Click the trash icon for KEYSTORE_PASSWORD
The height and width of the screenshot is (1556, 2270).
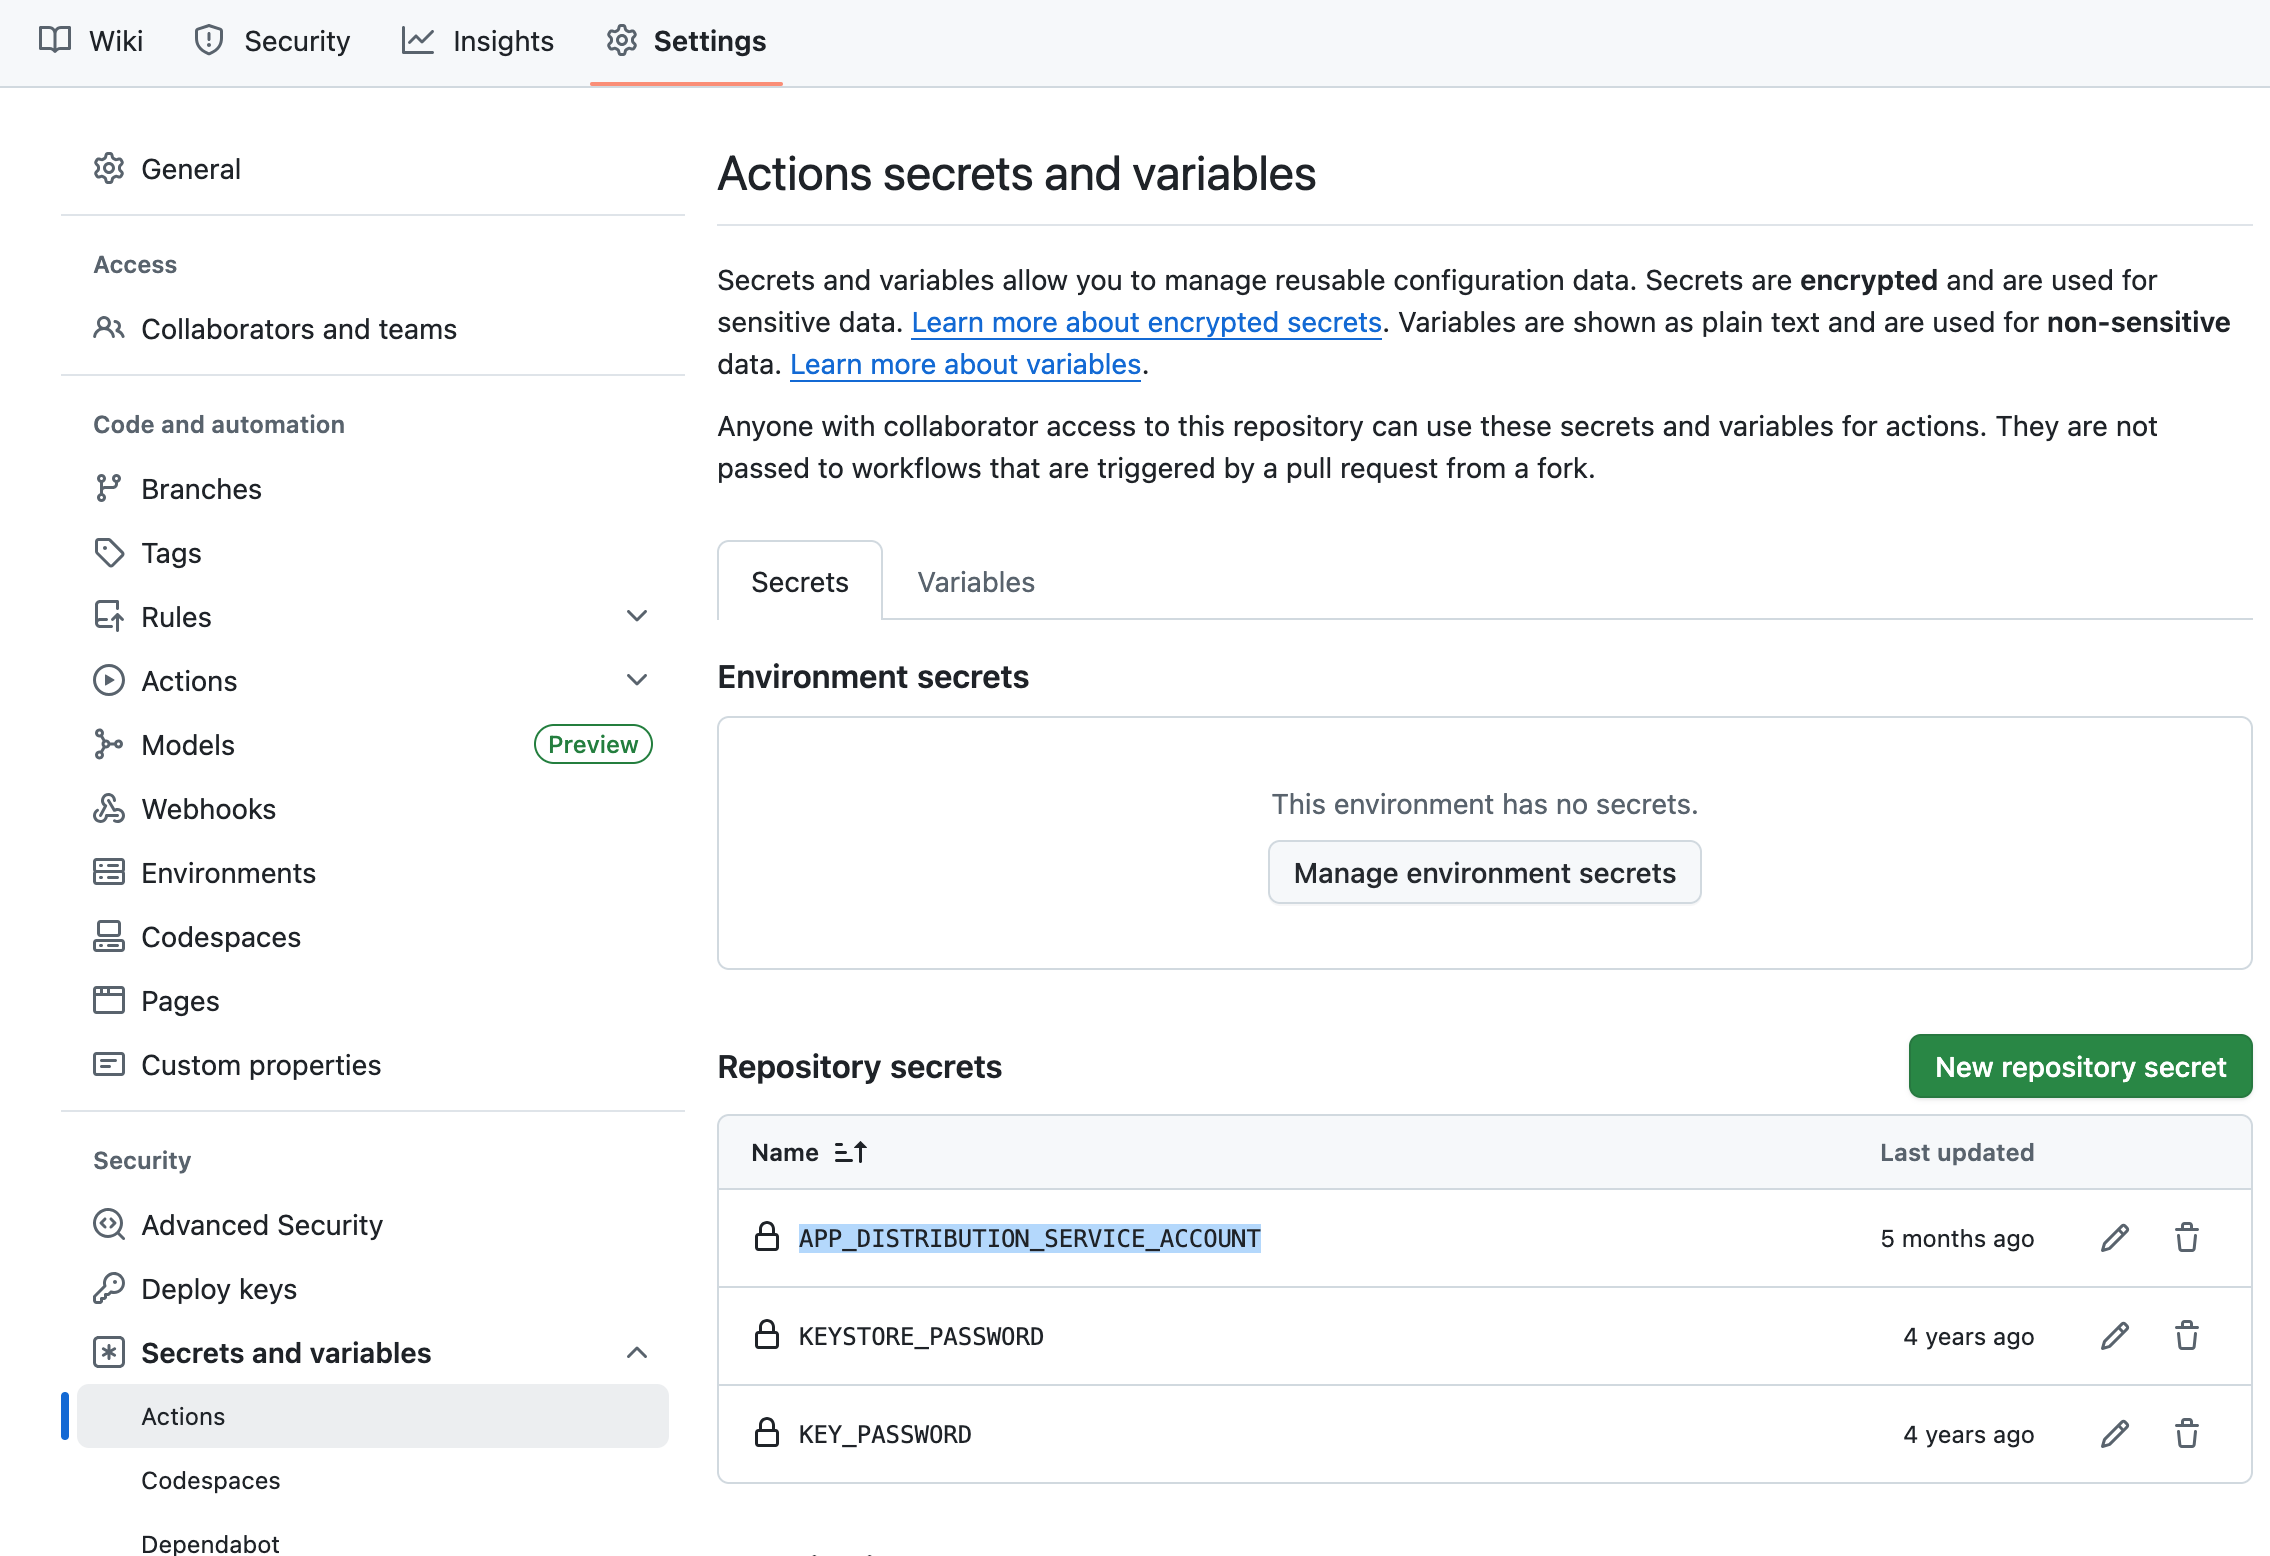pos(2186,1336)
